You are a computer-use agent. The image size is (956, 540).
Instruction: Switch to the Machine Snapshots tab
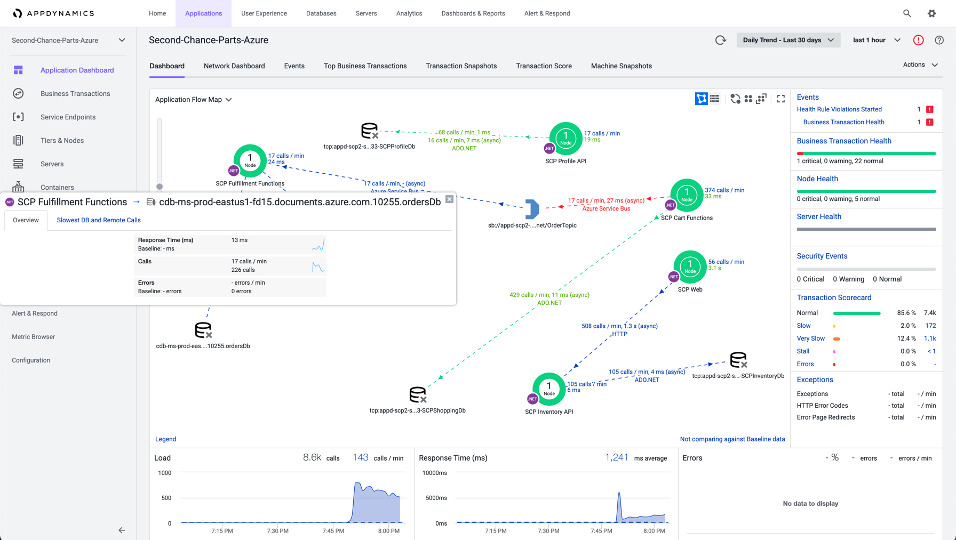point(621,66)
